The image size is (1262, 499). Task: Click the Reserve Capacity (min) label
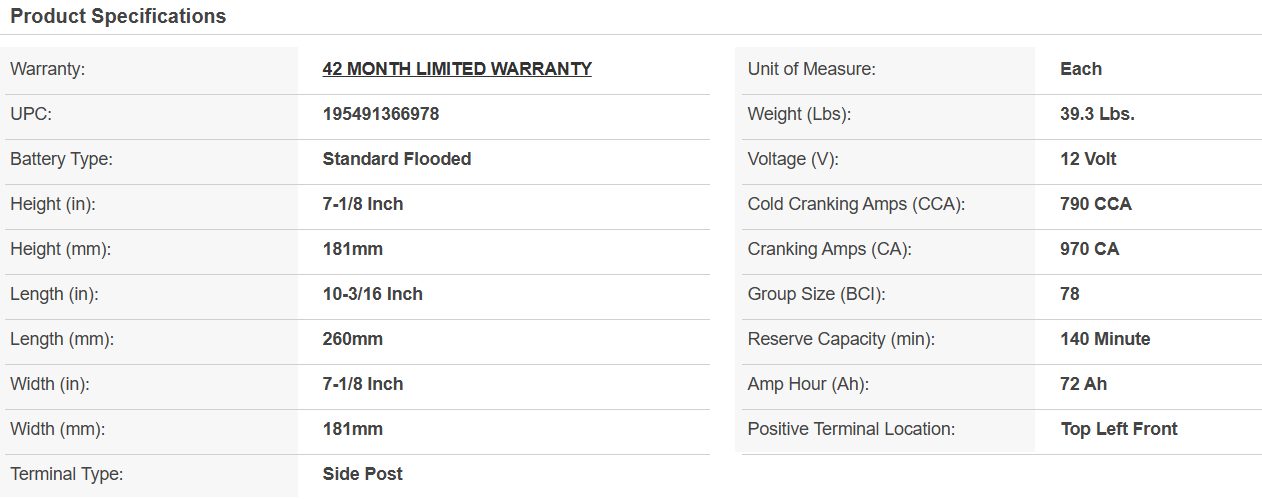point(841,339)
